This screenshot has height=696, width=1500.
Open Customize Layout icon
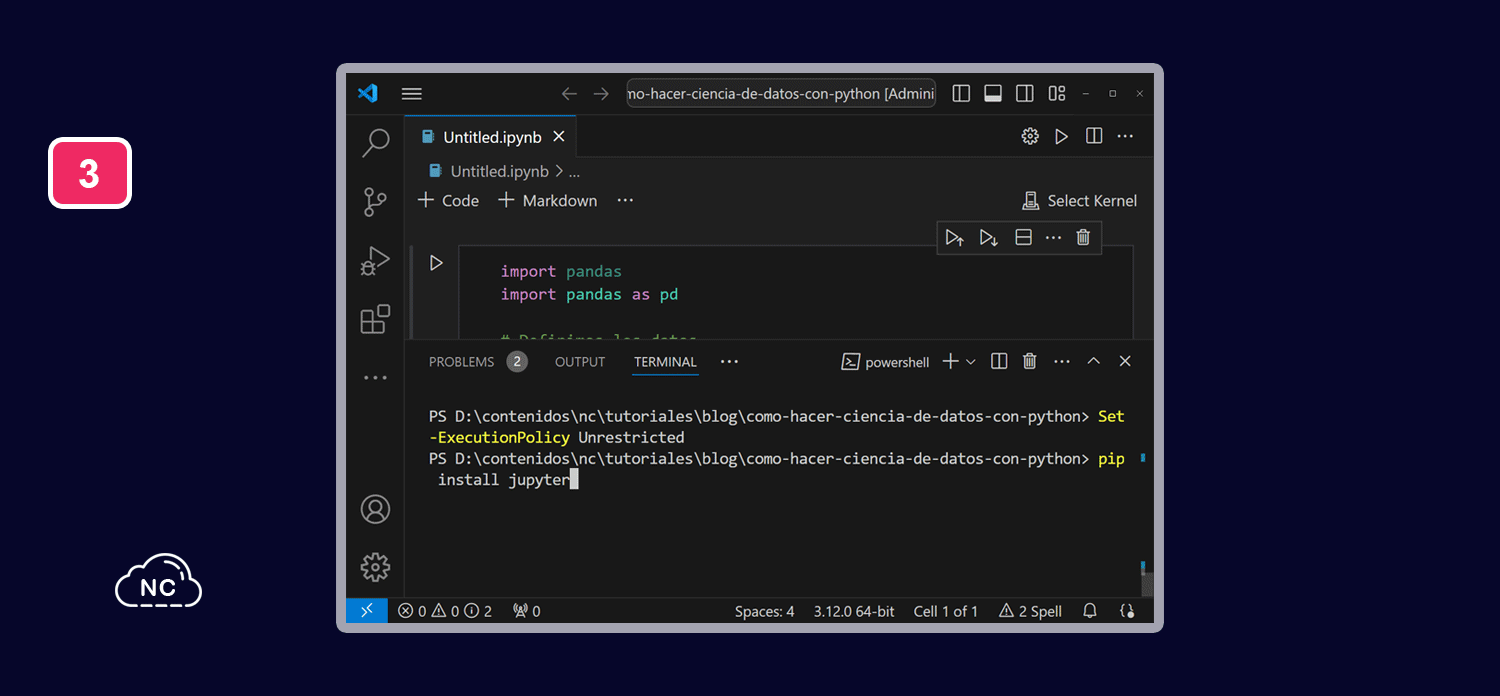point(1057,93)
